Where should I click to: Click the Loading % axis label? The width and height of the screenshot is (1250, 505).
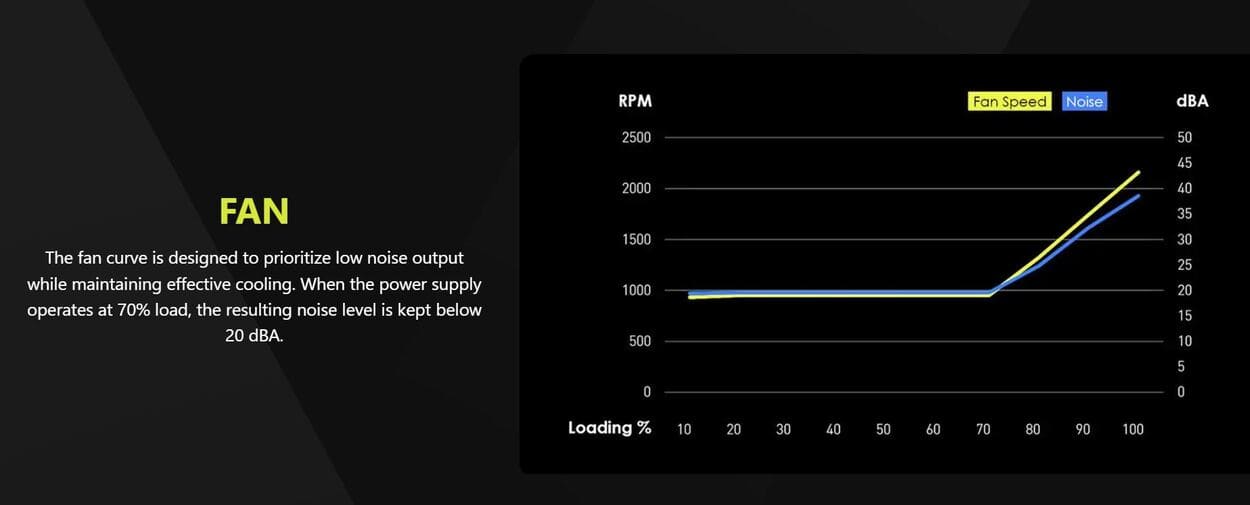coord(609,428)
